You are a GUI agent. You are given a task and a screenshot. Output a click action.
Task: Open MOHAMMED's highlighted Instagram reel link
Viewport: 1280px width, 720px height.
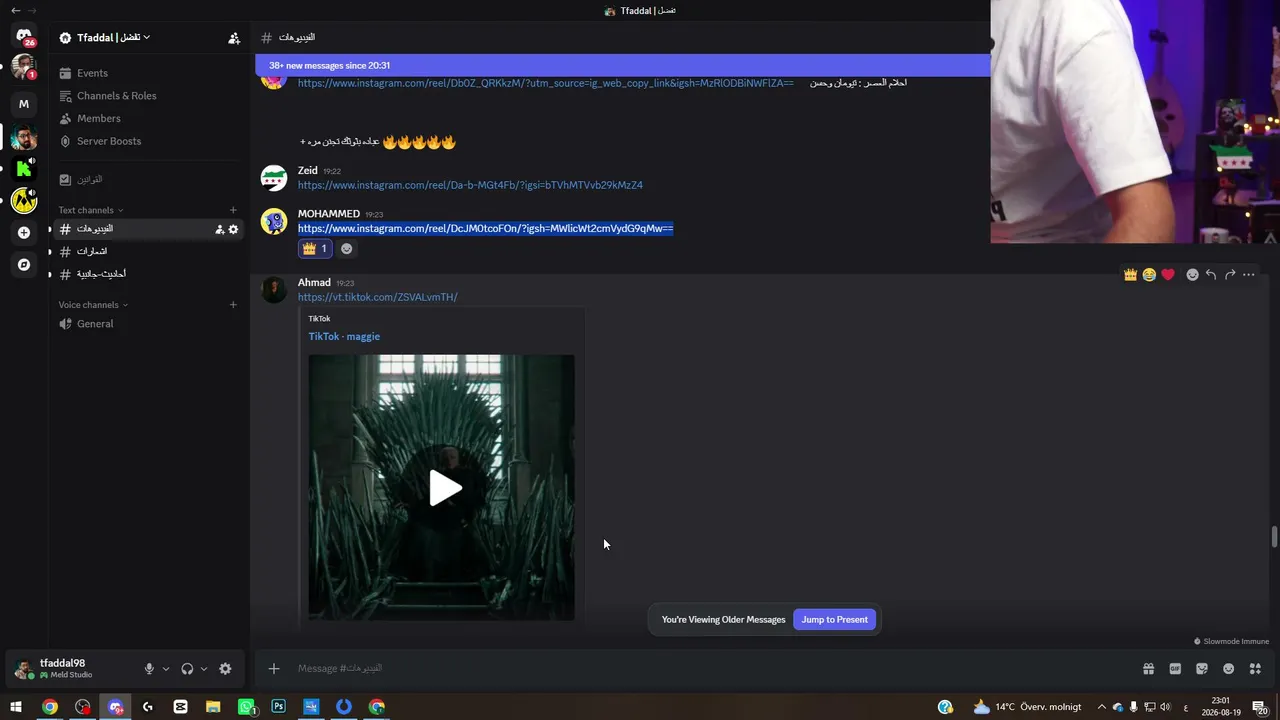[x=485, y=229]
